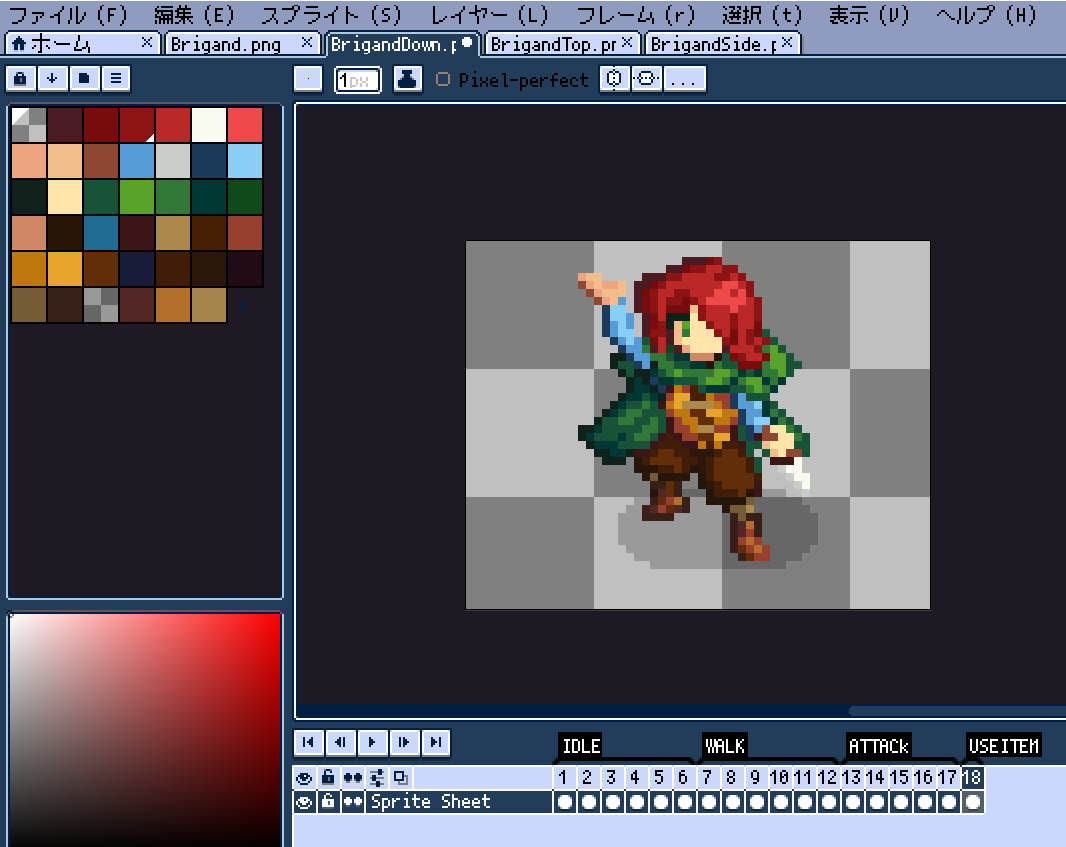Image resolution: width=1066 pixels, height=847 pixels.
Task: Open timeline settings icon in header
Action: 377,778
